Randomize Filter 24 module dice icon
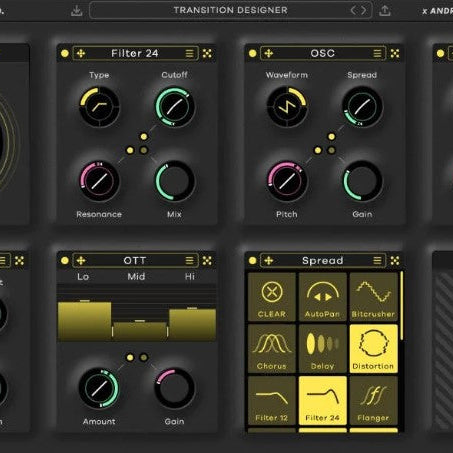 (207, 53)
